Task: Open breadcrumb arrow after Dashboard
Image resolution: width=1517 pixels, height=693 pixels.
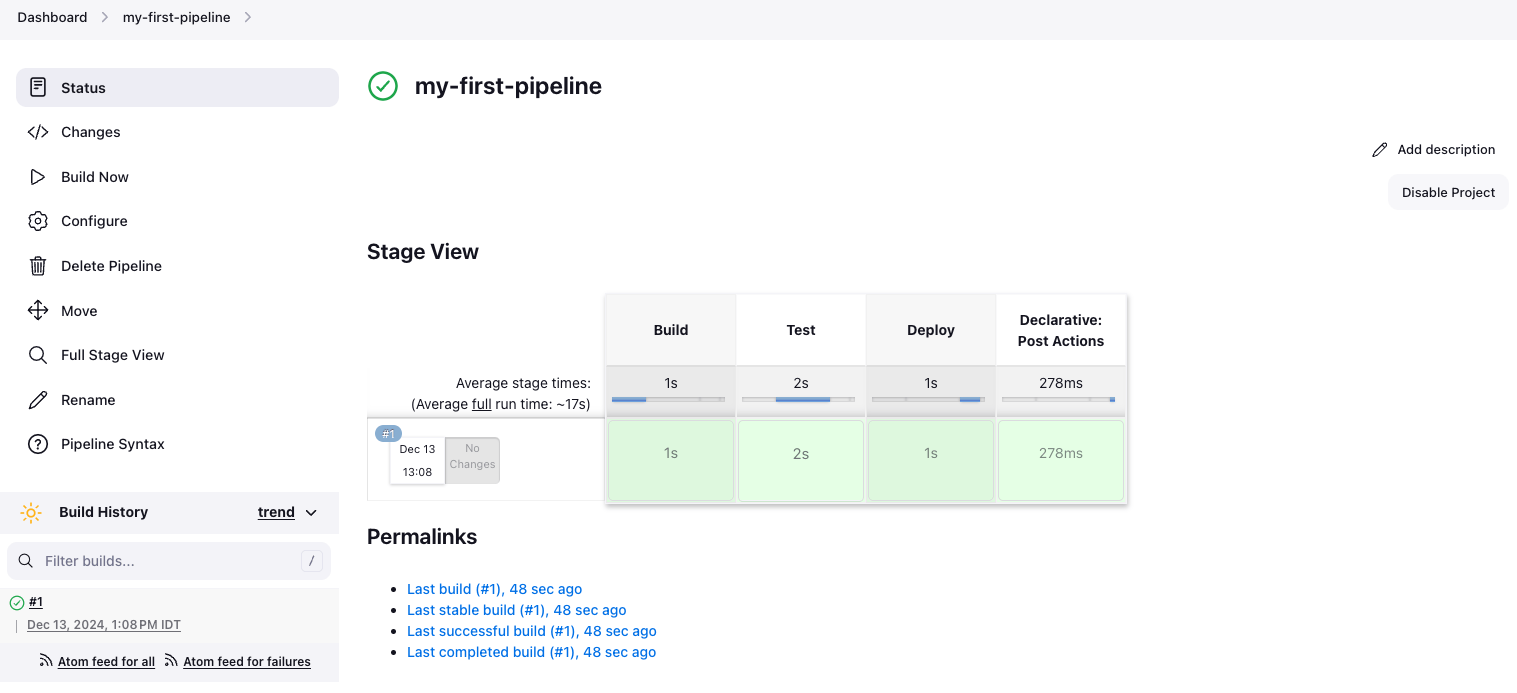Action: pos(104,17)
